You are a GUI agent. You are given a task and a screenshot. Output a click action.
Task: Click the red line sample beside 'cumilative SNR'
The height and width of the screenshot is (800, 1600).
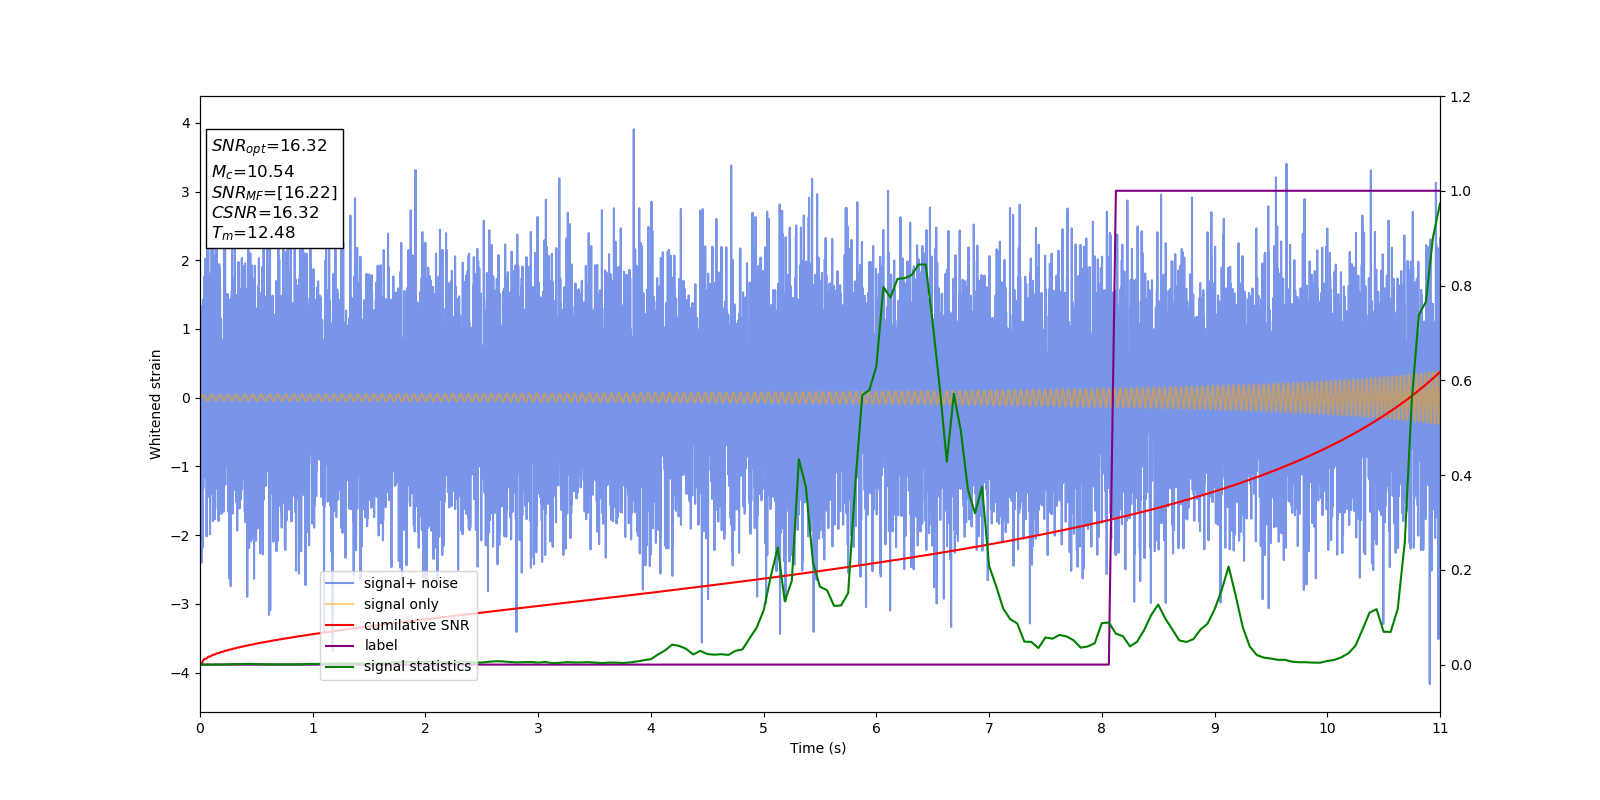340,625
